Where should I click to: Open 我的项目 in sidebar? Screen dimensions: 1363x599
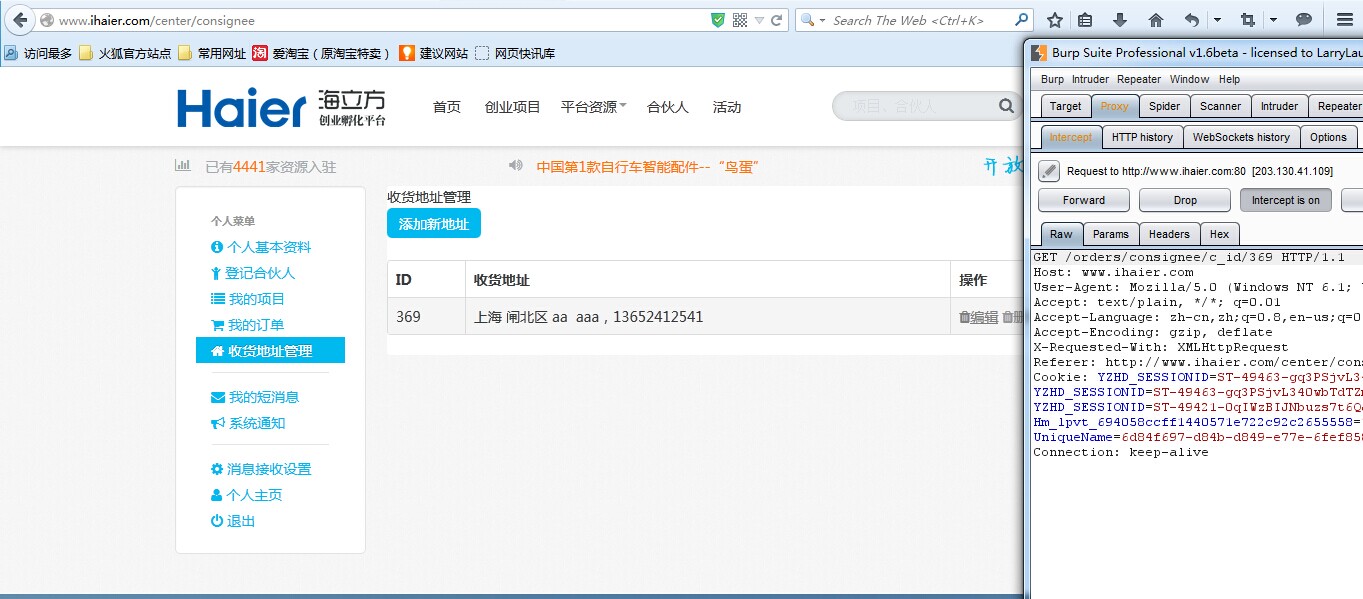pos(248,299)
